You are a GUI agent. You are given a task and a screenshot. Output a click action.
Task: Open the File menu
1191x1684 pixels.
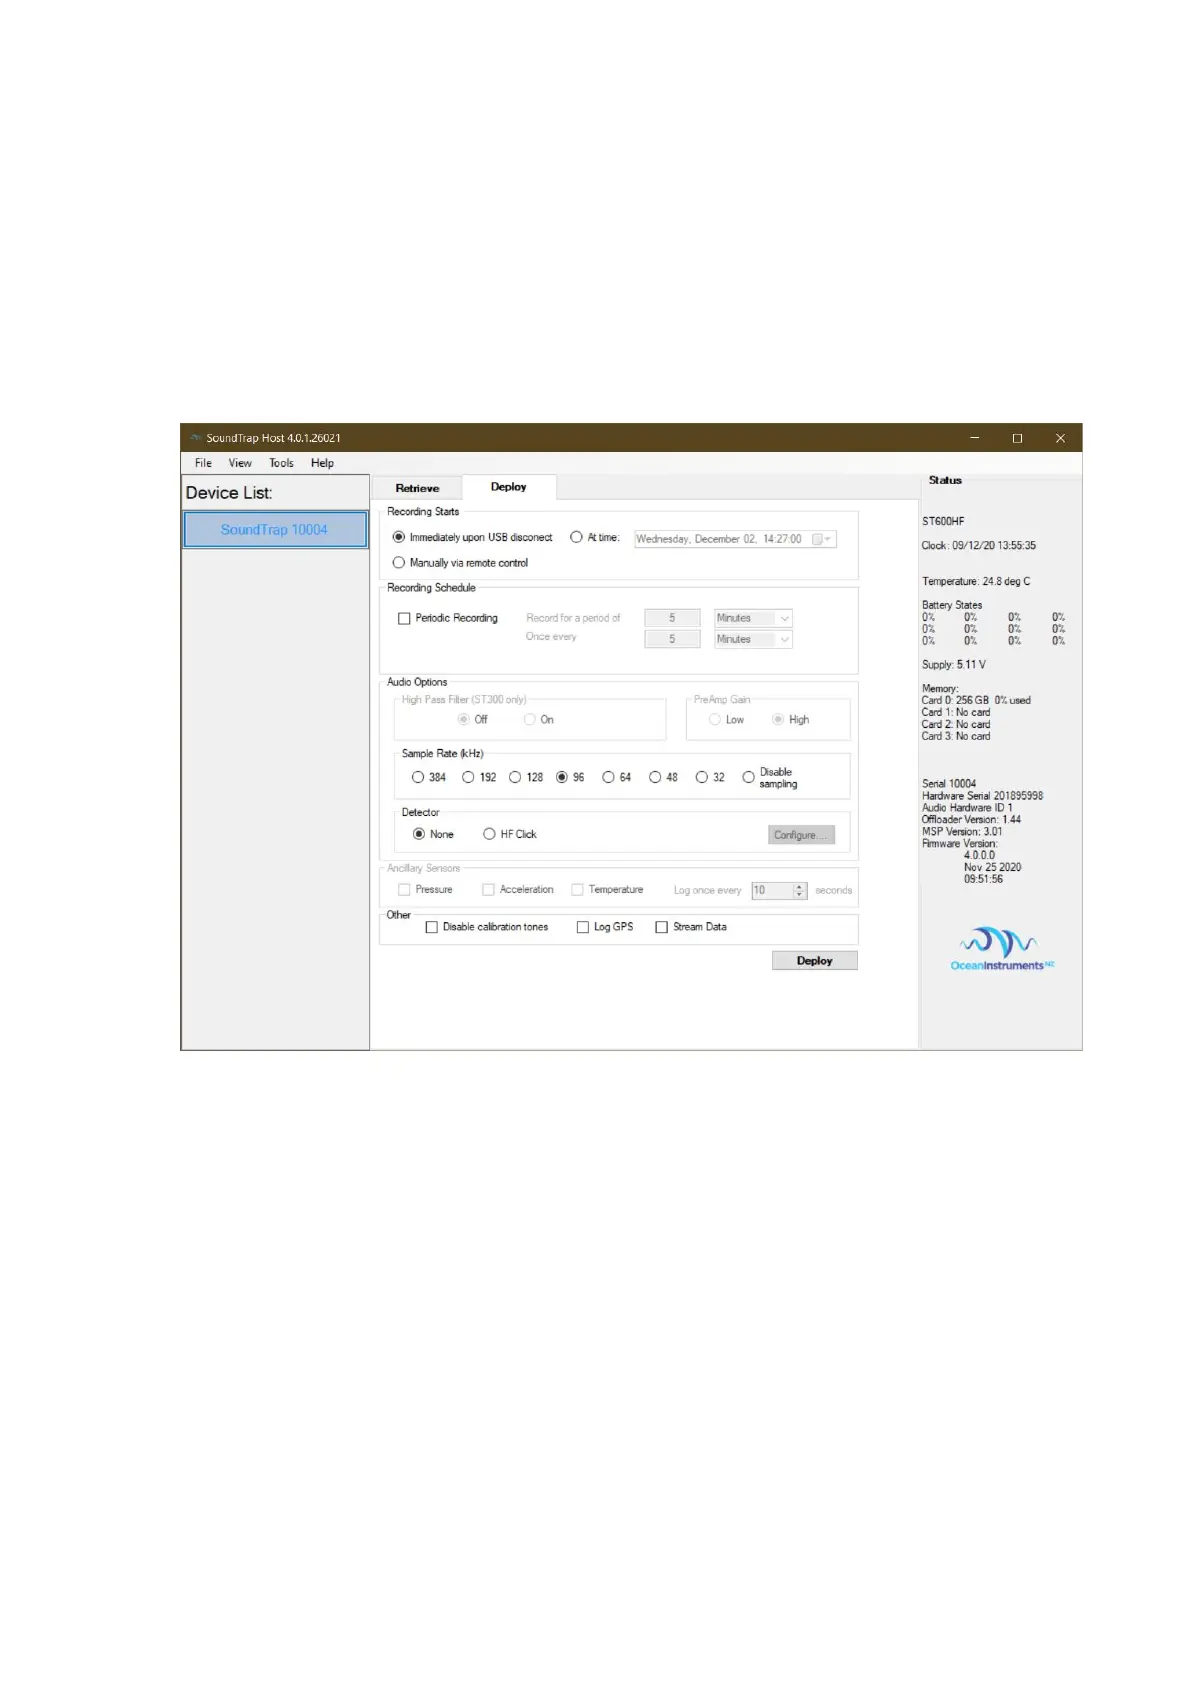click(x=203, y=463)
